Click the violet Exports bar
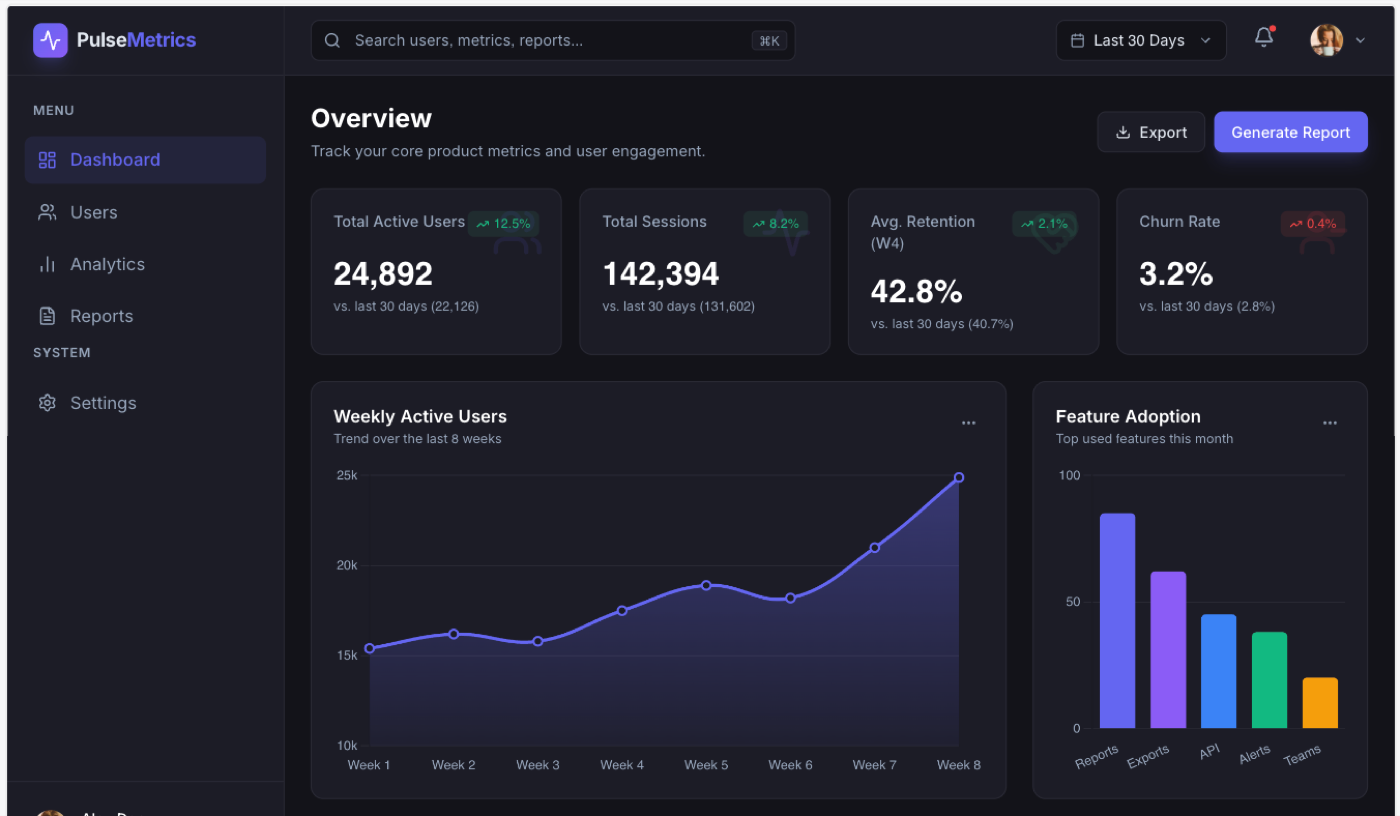The width and height of the screenshot is (1400, 816). [x=1168, y=650]
